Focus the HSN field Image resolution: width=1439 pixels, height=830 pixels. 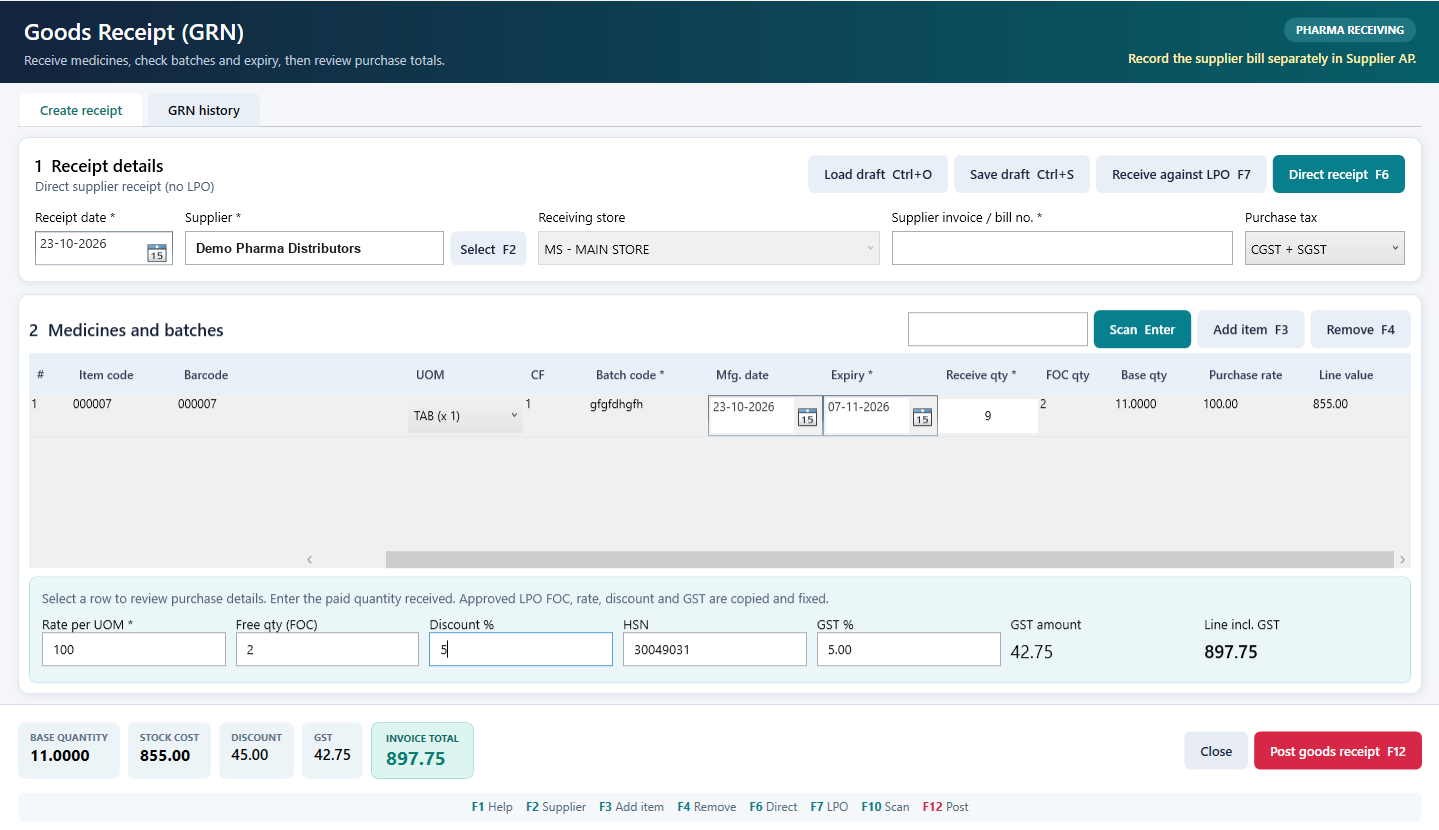715,649
